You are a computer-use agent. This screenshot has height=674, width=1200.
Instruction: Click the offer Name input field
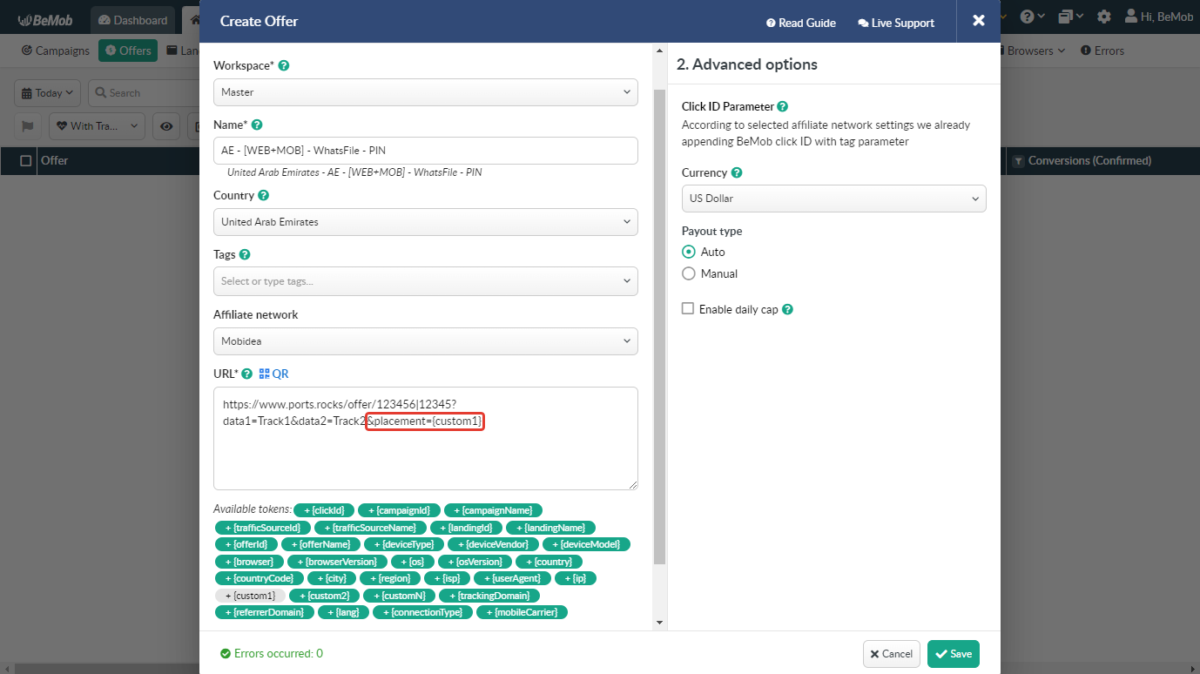pyautogui.click(x=425, y=151)
